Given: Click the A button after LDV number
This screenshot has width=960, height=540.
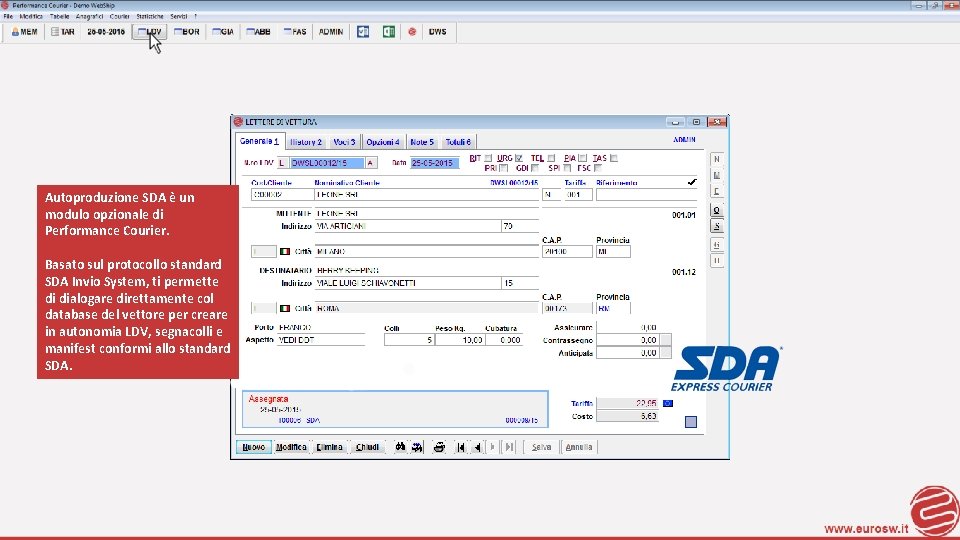Looking at the screenshot, I should coord(370,163).
